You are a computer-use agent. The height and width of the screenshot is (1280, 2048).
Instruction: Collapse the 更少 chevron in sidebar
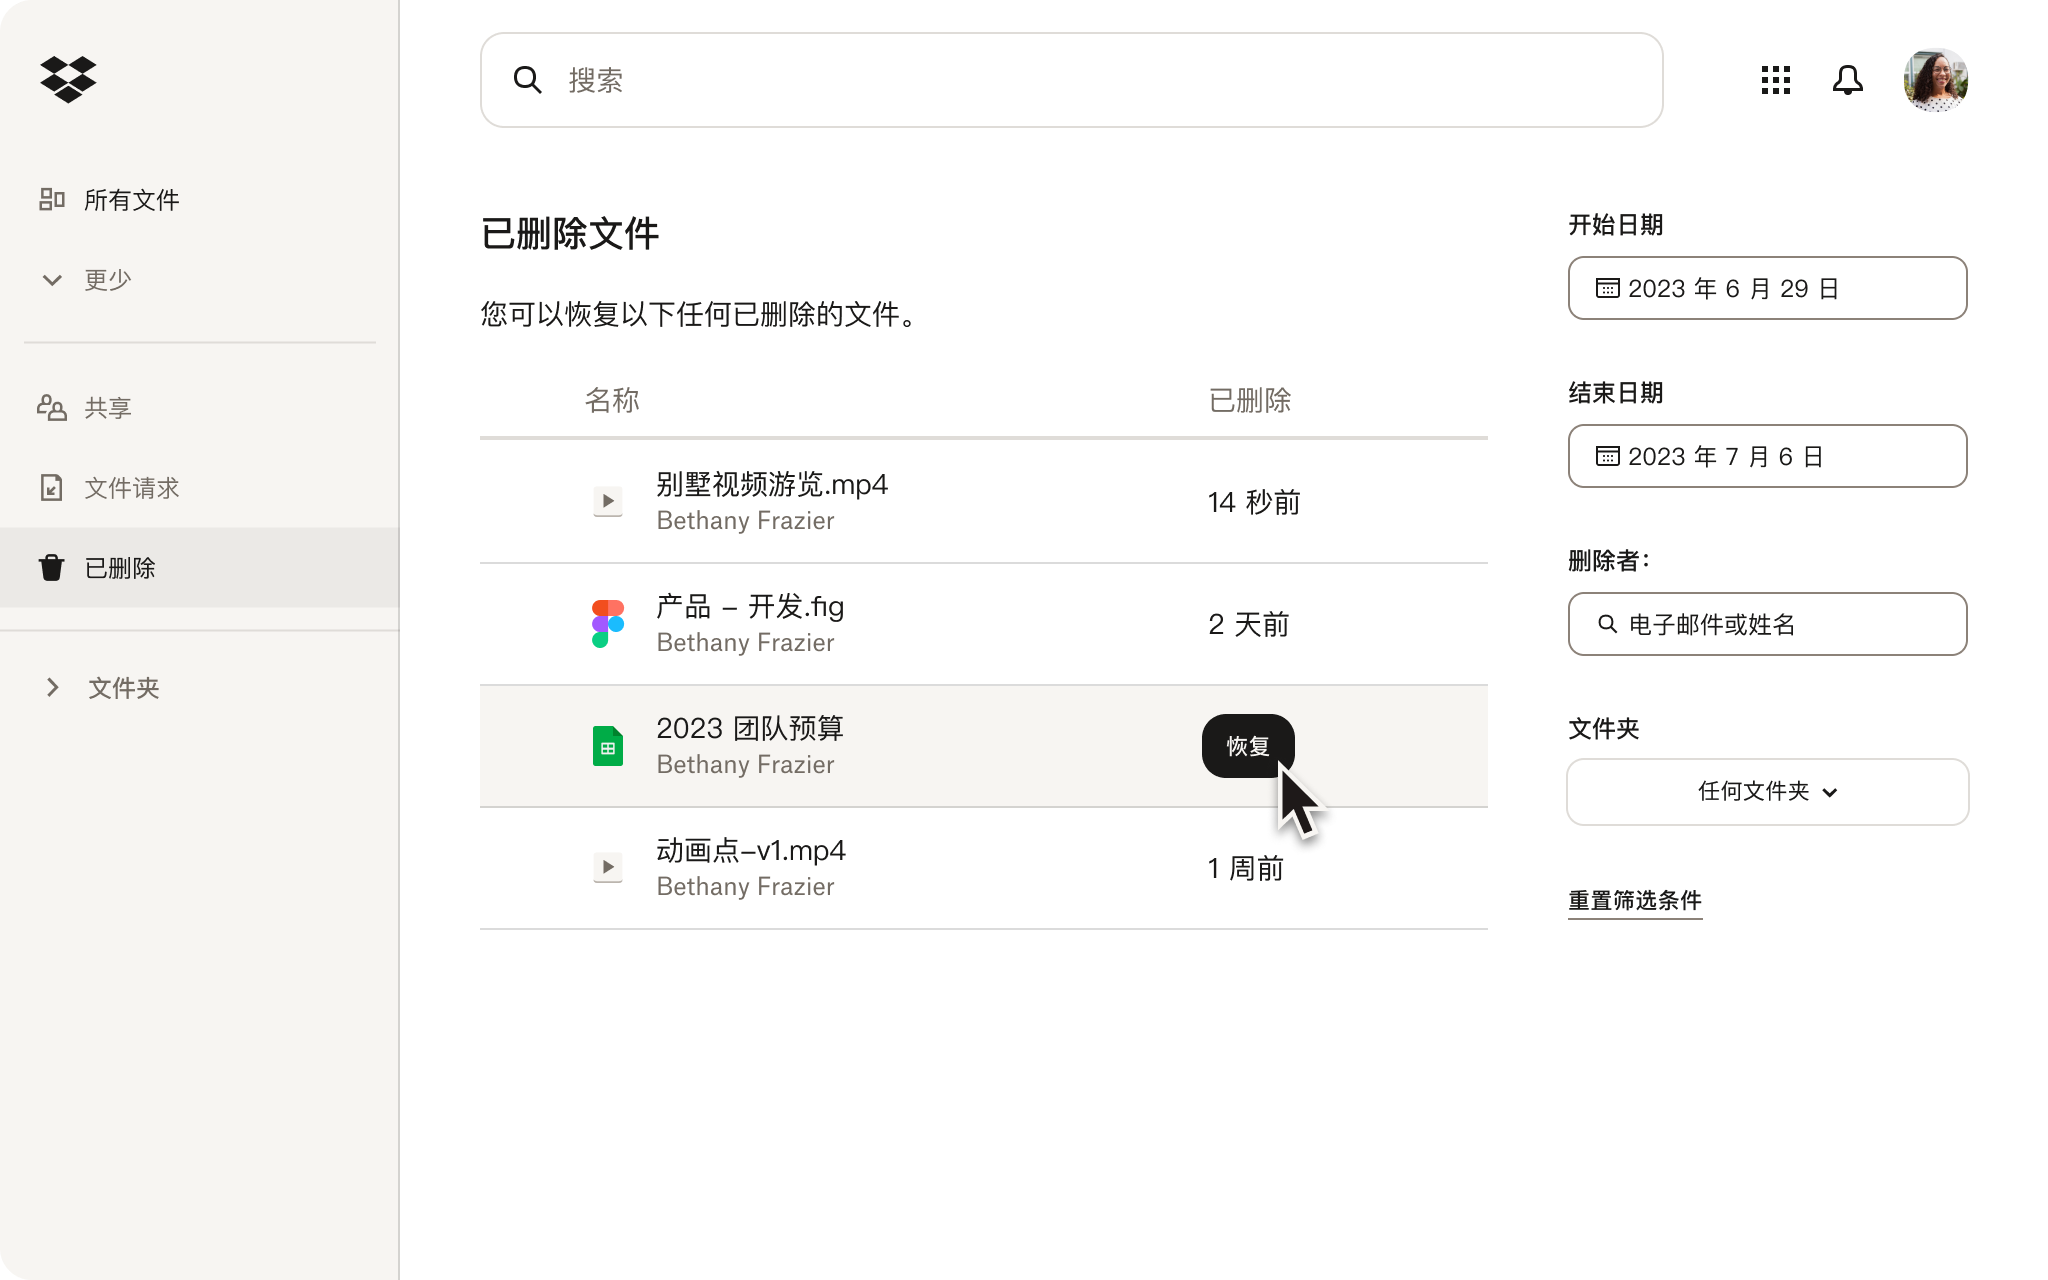coord(52,280)
